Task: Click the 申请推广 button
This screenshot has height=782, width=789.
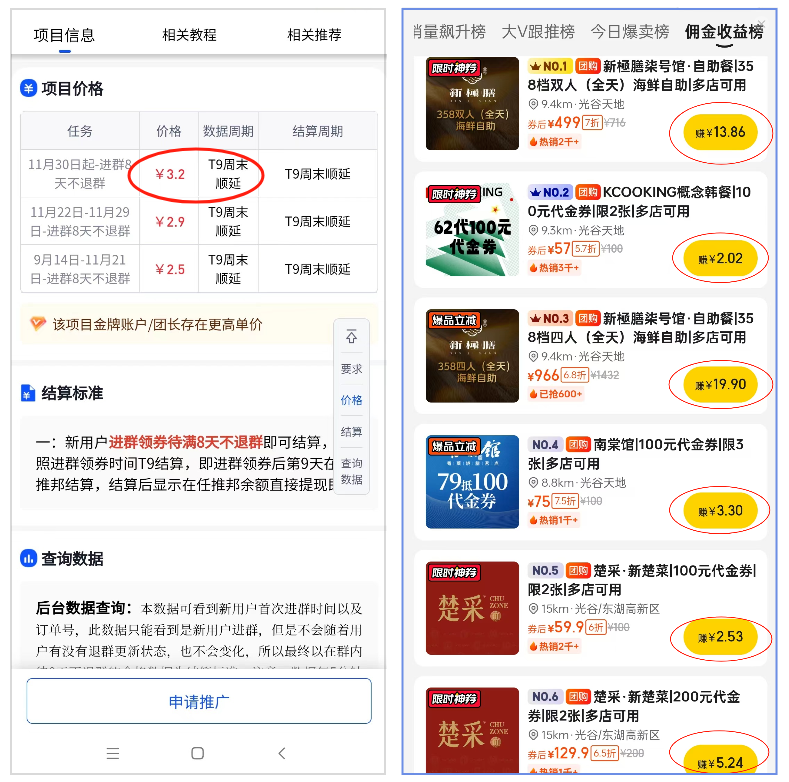Action: 199,701
